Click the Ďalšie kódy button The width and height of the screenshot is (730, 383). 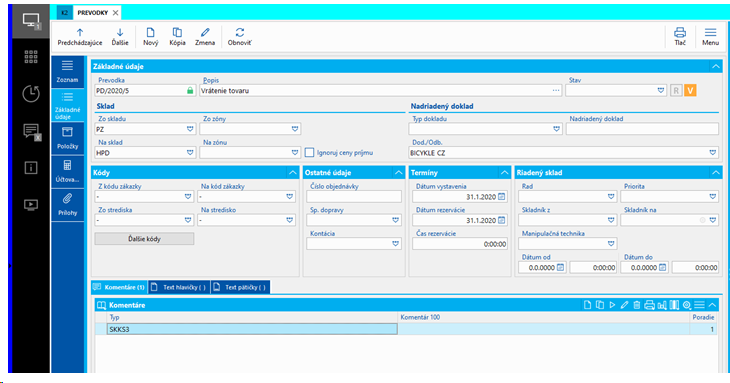[x=144, y=239]
